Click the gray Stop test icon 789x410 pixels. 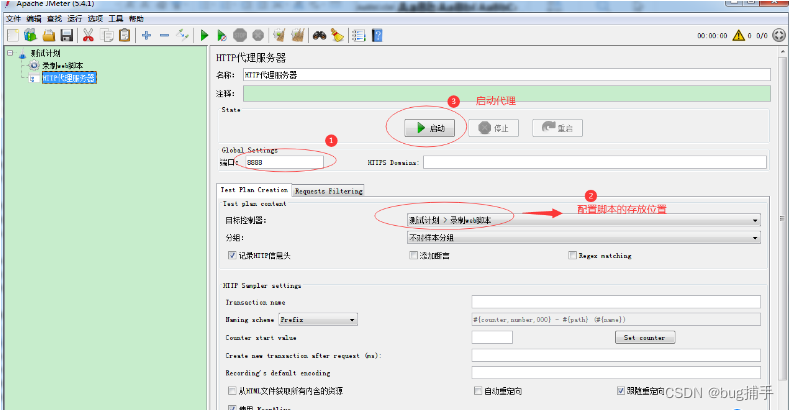tap(240, 35)
